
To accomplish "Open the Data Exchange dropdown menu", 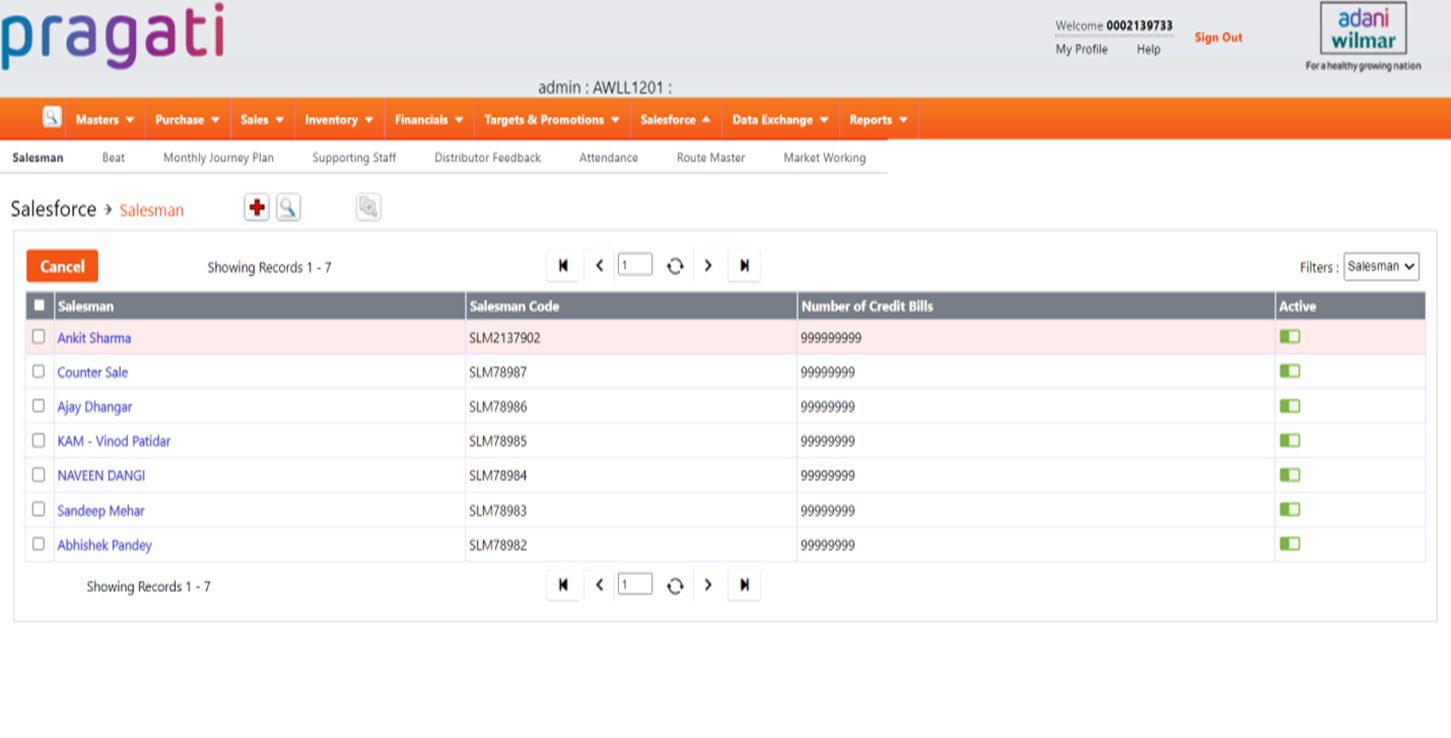I will point(780,119).
